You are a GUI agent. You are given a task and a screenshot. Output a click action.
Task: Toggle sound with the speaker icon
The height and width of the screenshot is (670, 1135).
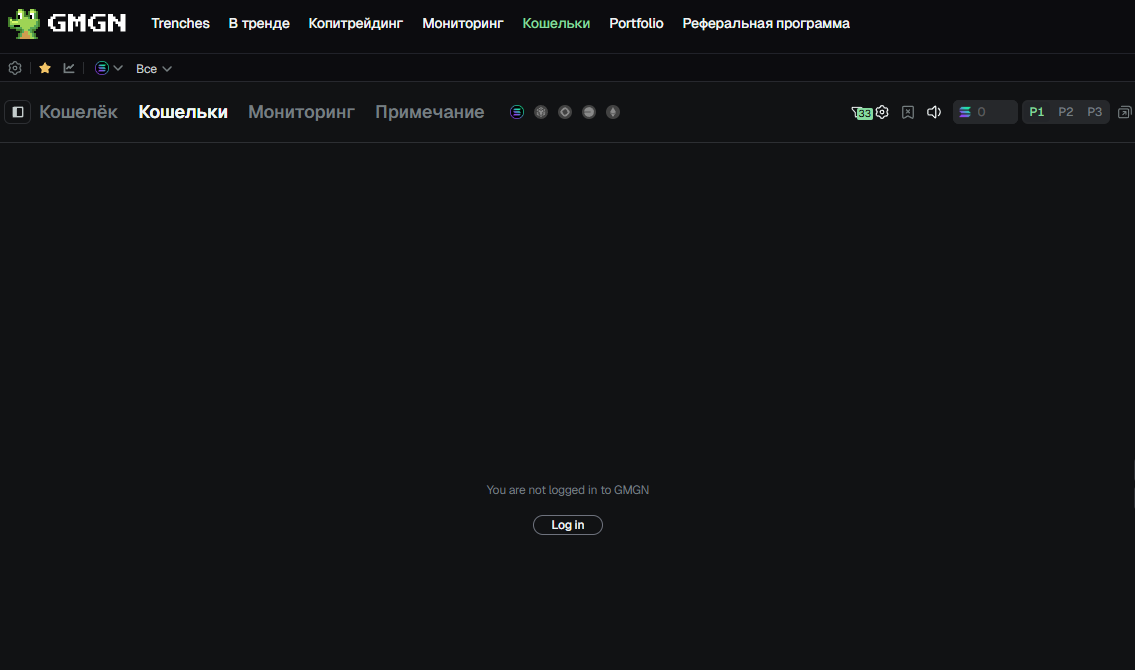tap(934, 112)
